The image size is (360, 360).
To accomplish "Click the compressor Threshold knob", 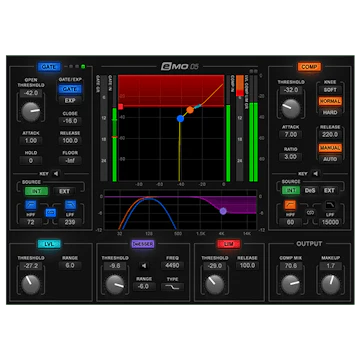I will [x=291, y=108].
